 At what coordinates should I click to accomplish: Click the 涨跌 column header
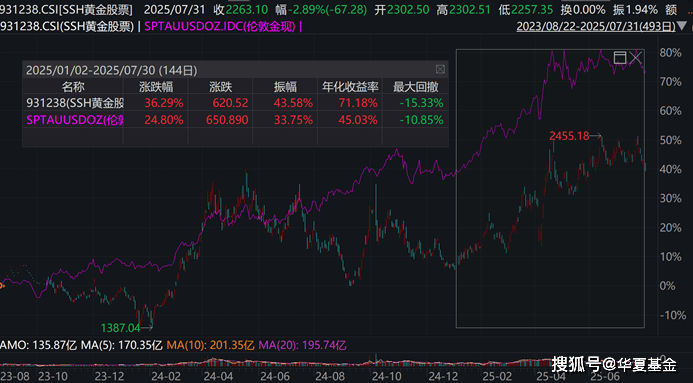click(221, 87)
